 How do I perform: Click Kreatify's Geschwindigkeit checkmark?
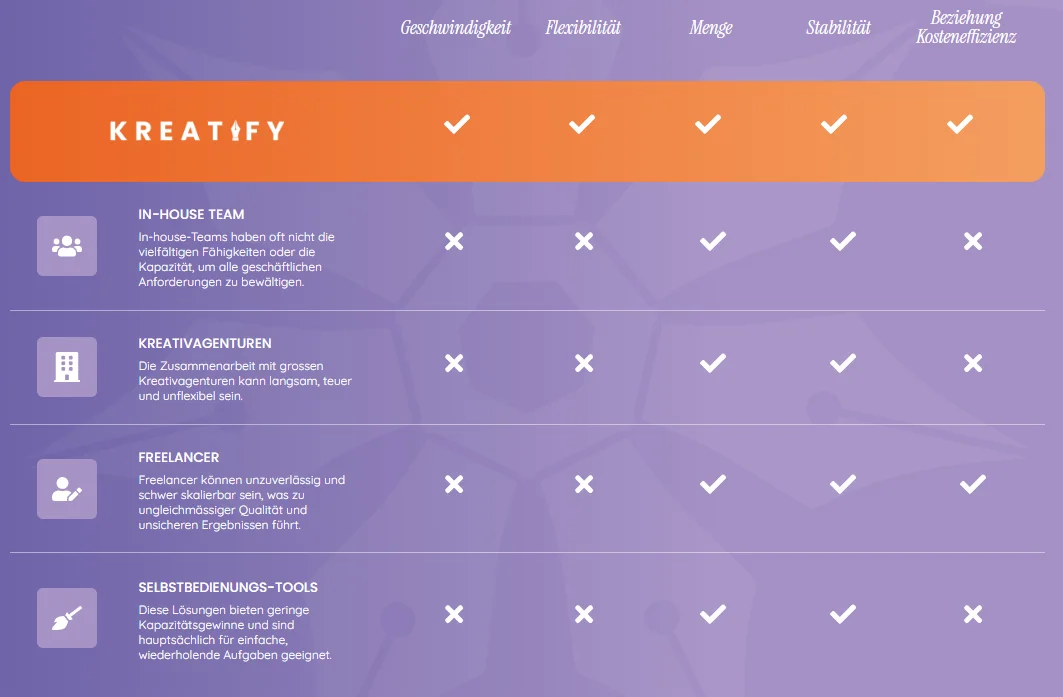coord(456,124)
